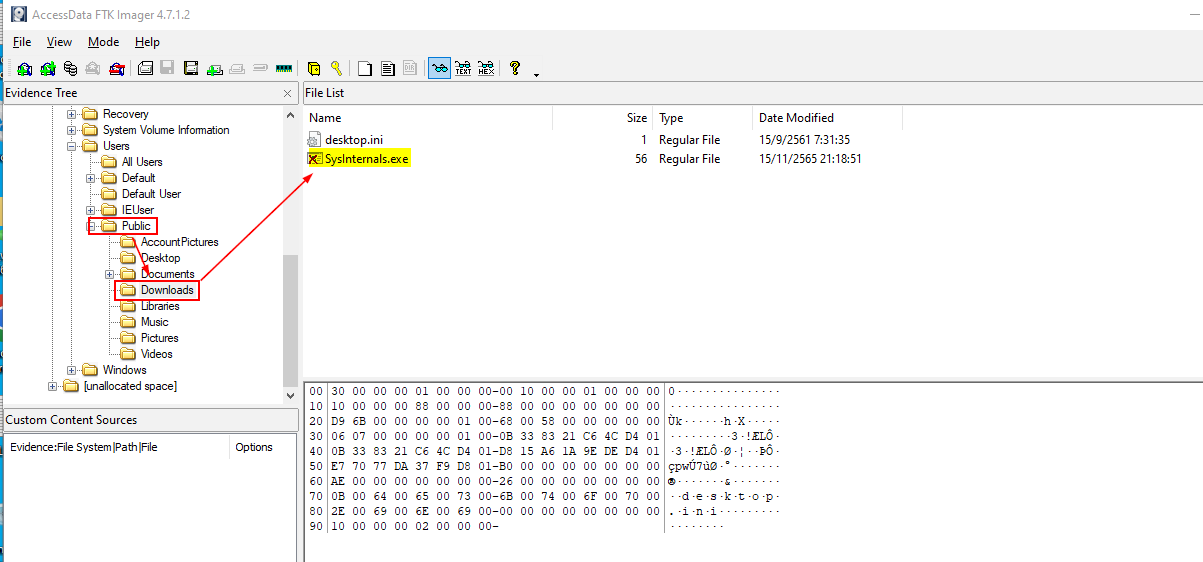Image resolution: width=1203 pixels, height=562 pixels.
Task: Click the Detect EFS Encryption key icon
Action: (x=337, y=69)
